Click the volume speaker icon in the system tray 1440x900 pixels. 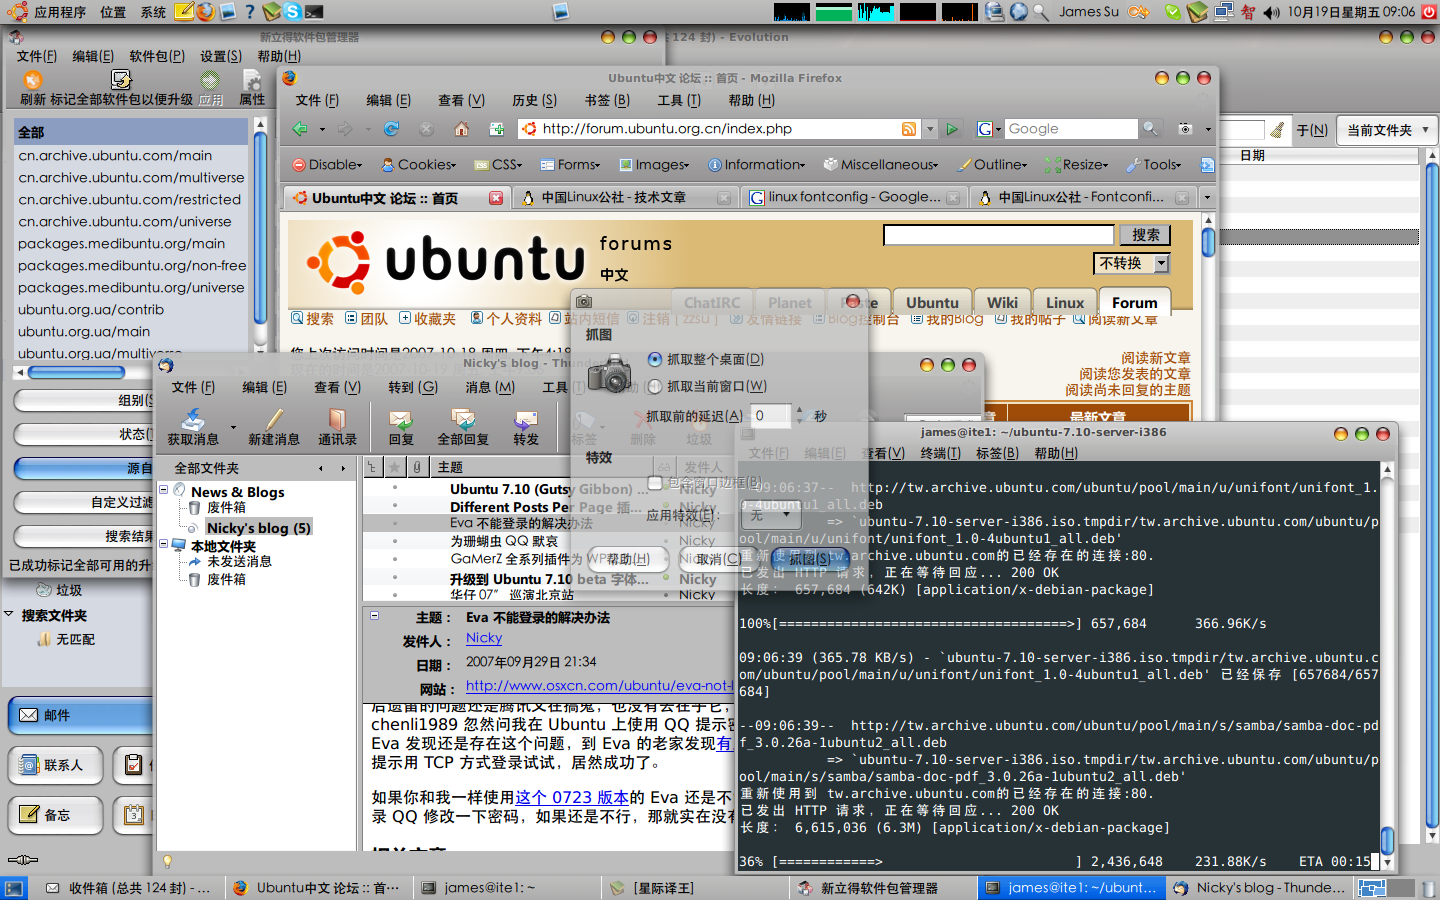pyautogui.click(x=1271, y=12)
